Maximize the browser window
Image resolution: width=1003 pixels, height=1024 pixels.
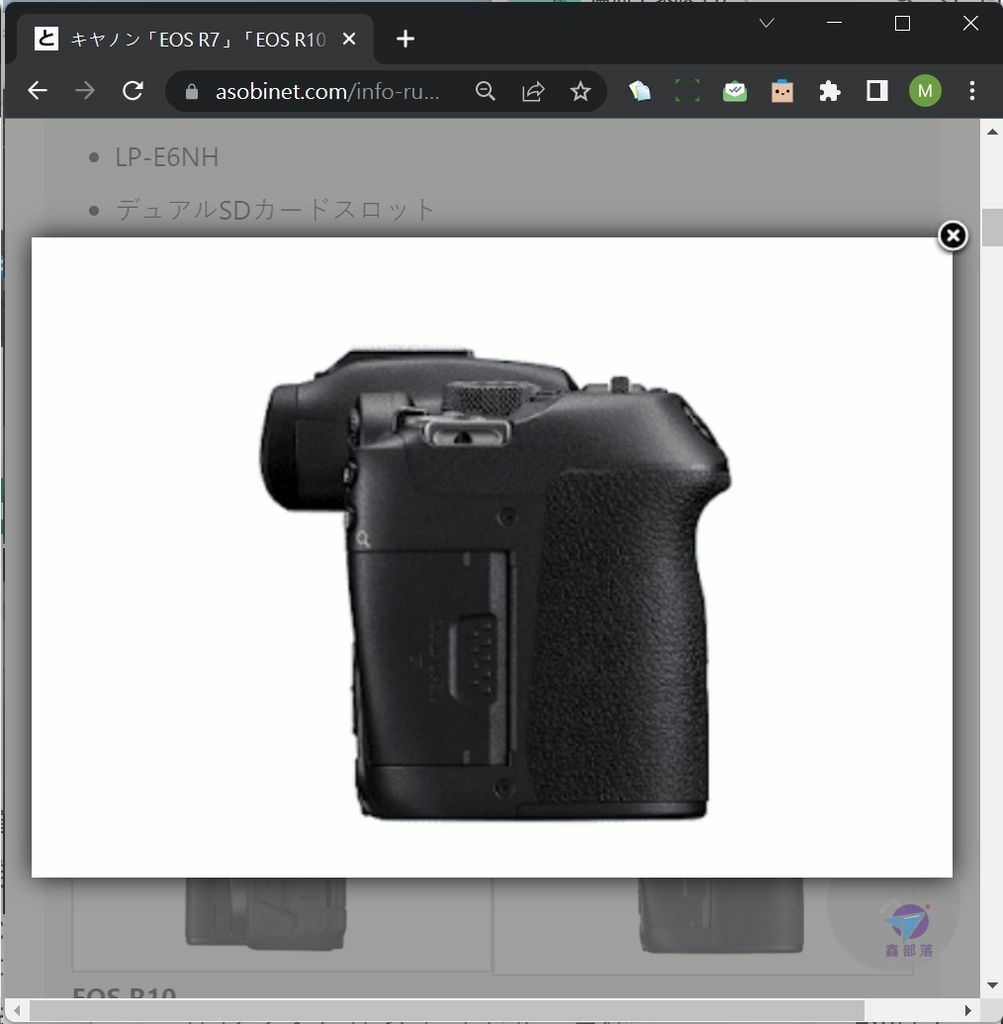[x=902, y=23]
